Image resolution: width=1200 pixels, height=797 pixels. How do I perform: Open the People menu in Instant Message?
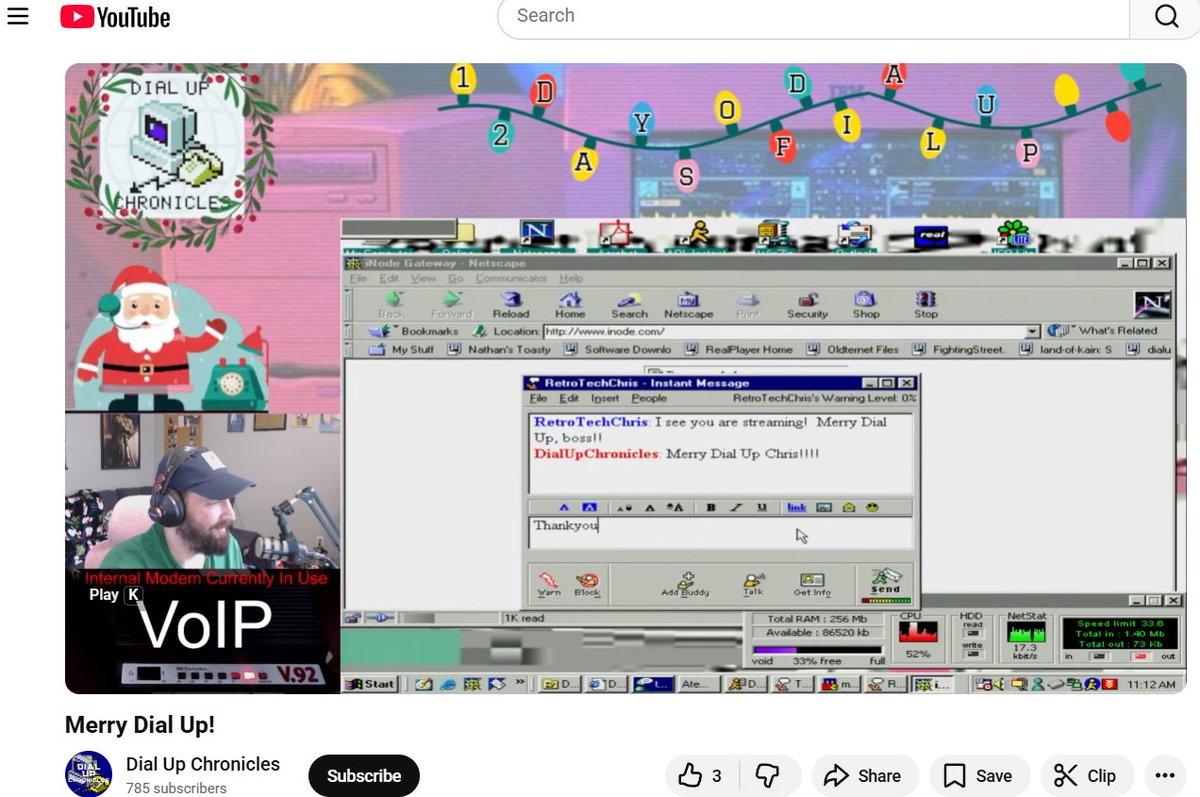tap(649, 398)
